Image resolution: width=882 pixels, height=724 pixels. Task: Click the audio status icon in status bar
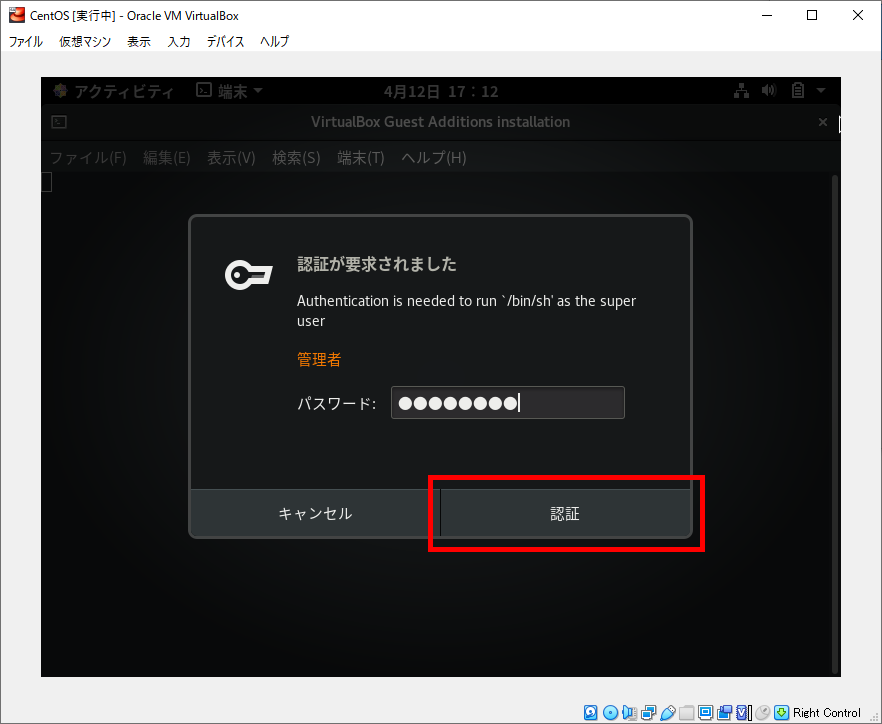(629, 713)
